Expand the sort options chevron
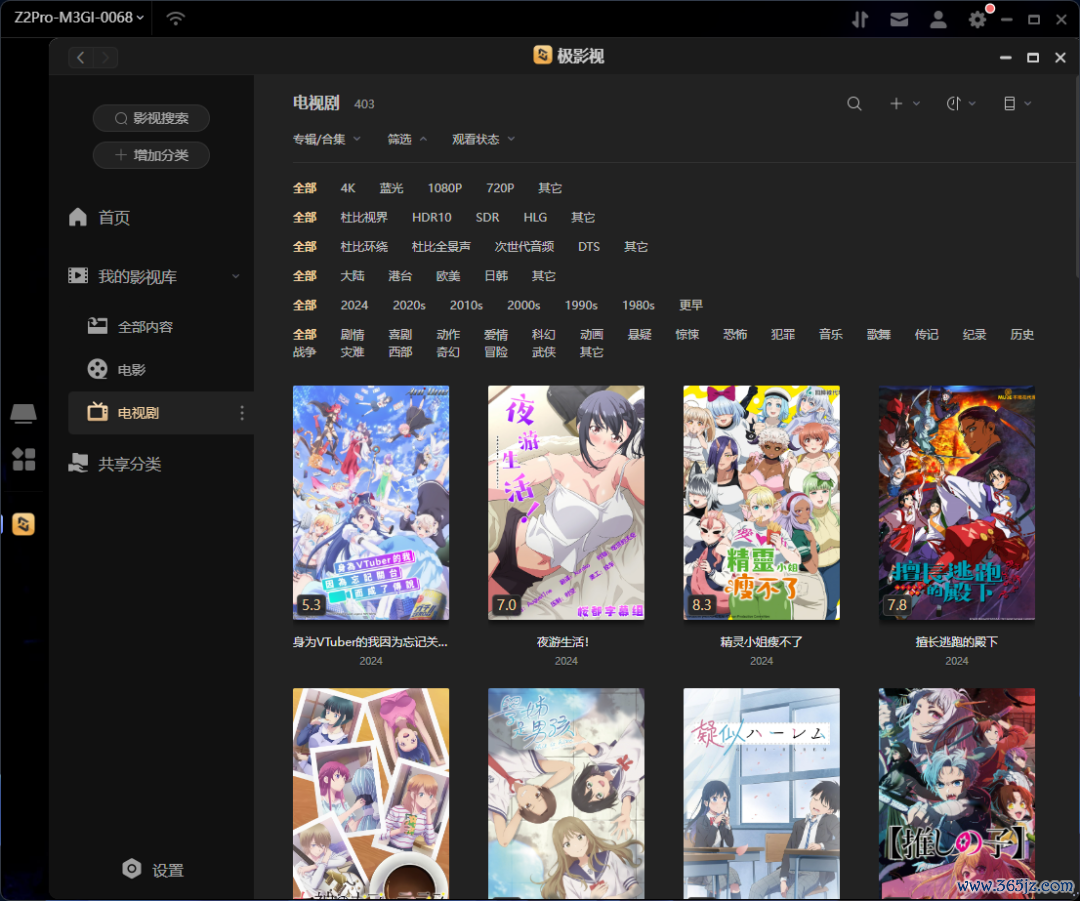The height and width of the screenshot is (901, 1080). click(973, 103)
